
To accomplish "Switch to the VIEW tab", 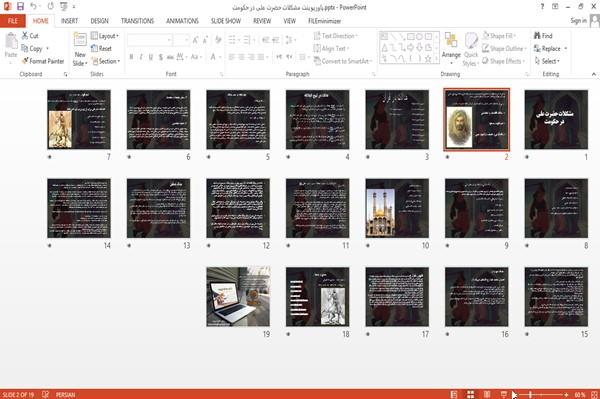I will click(x=289, y=21).
